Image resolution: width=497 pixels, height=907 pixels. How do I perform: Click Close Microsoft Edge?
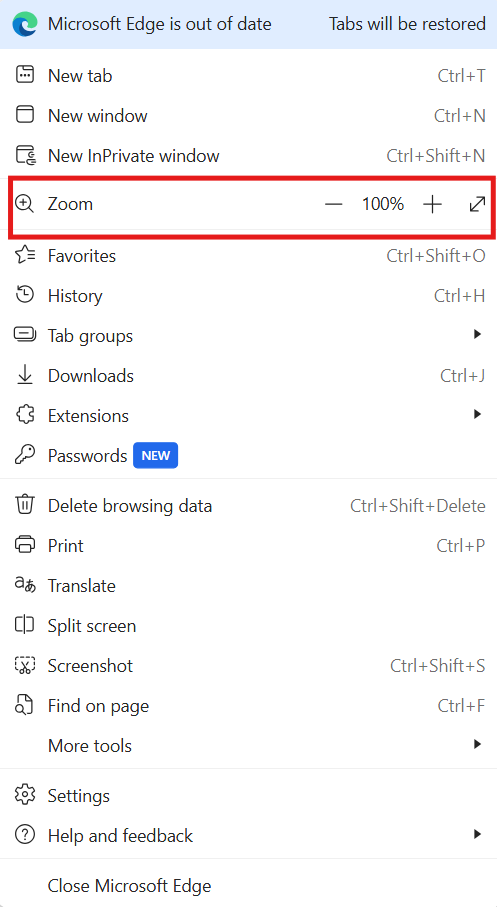248,886
